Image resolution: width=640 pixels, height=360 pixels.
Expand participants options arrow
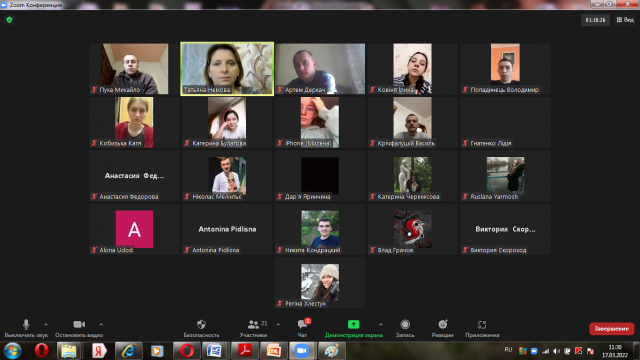coord(278,324)
